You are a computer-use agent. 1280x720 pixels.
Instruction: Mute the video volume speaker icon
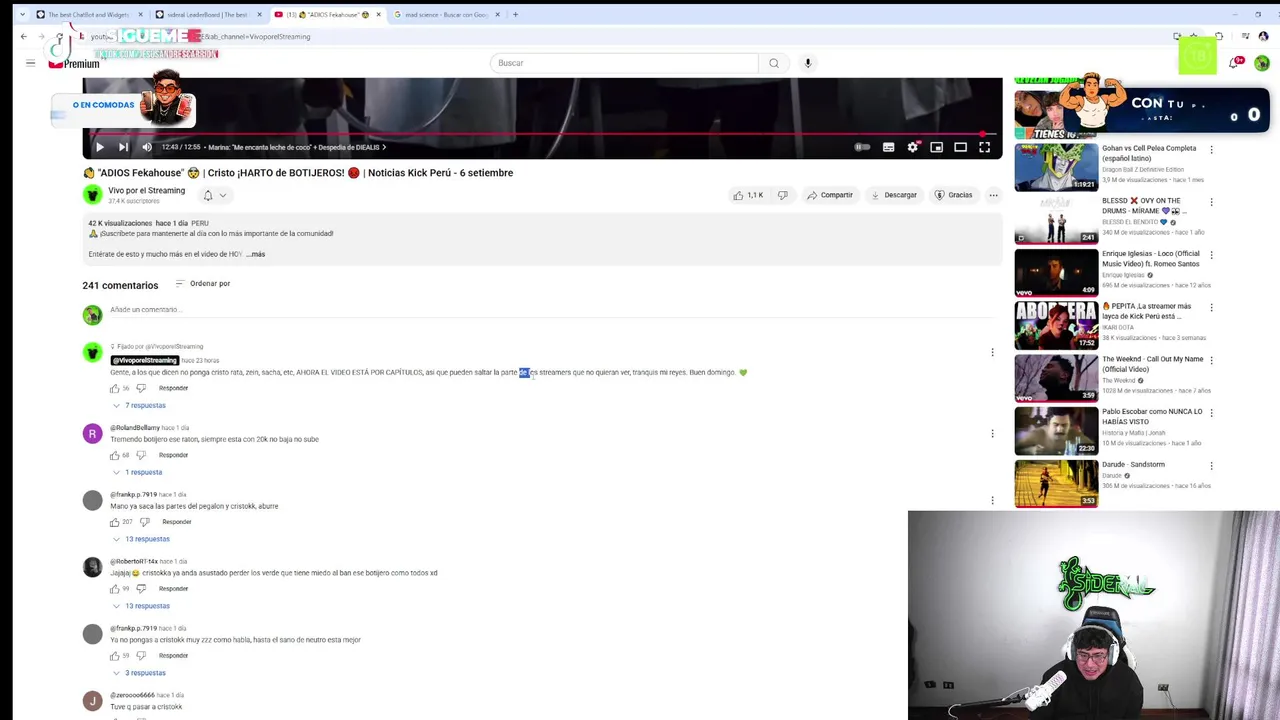[x=147, y=147]
